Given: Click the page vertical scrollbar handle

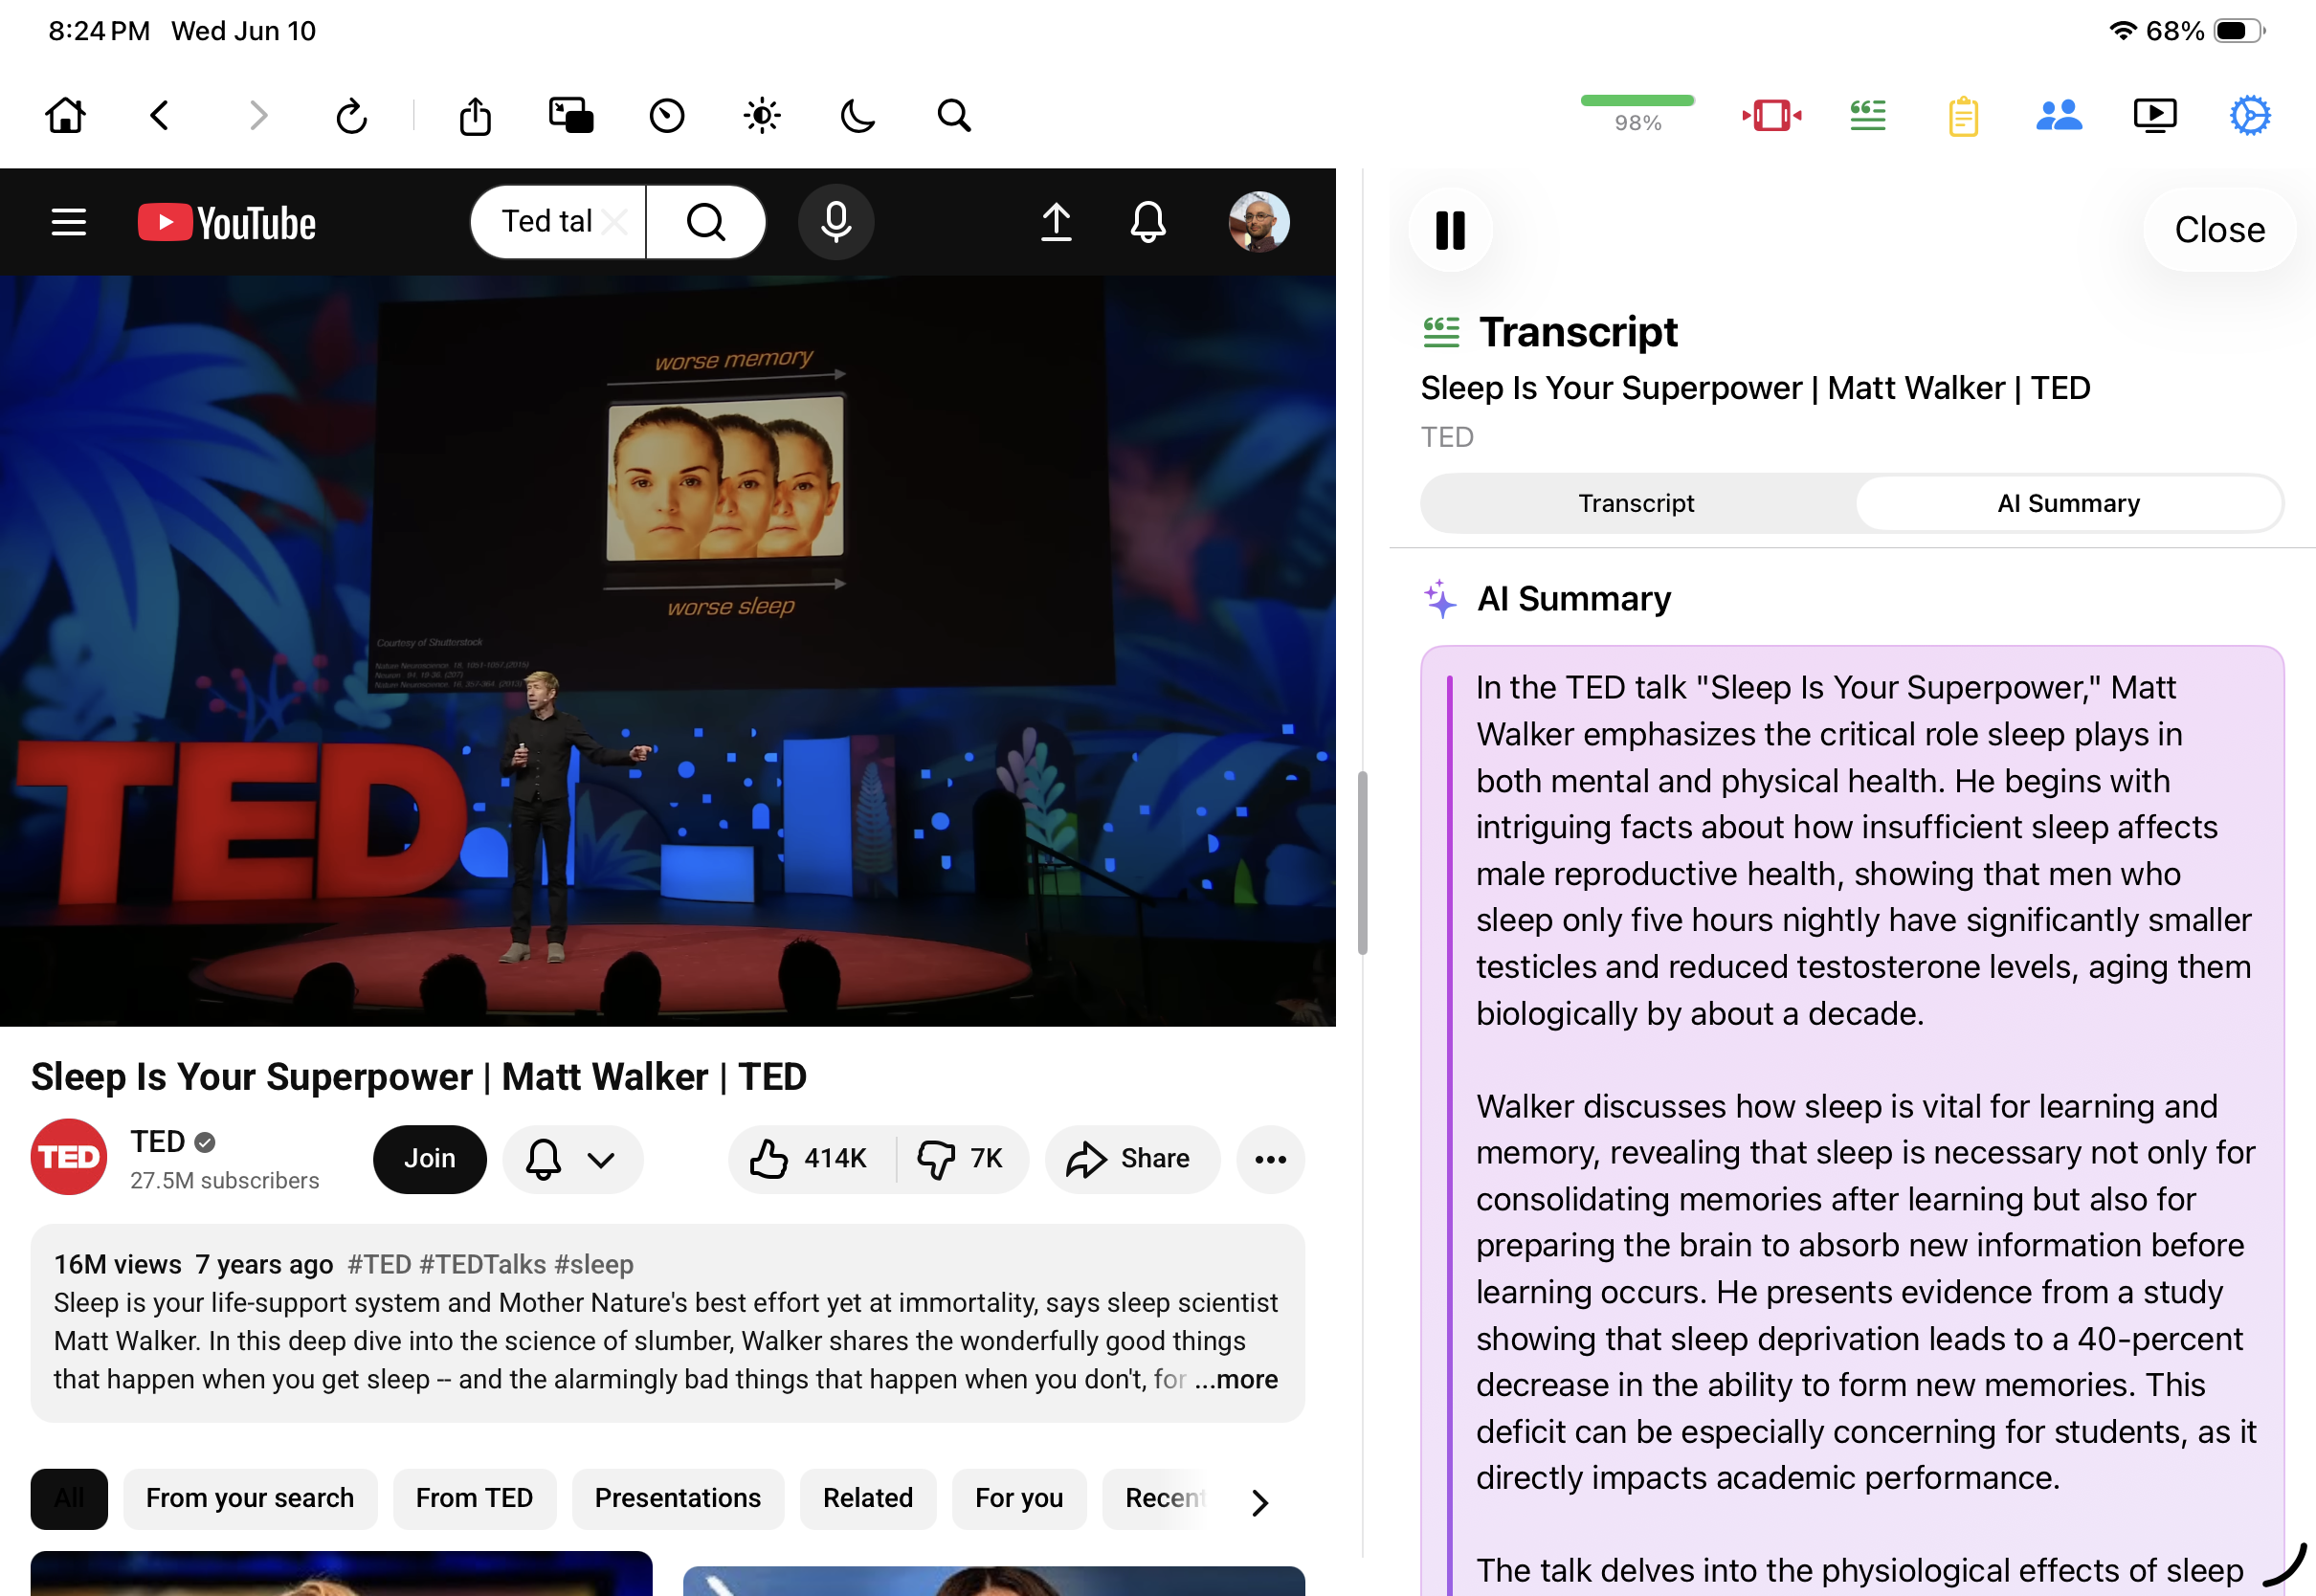Looking at the screenshot, I should [x=1362, y=863].
